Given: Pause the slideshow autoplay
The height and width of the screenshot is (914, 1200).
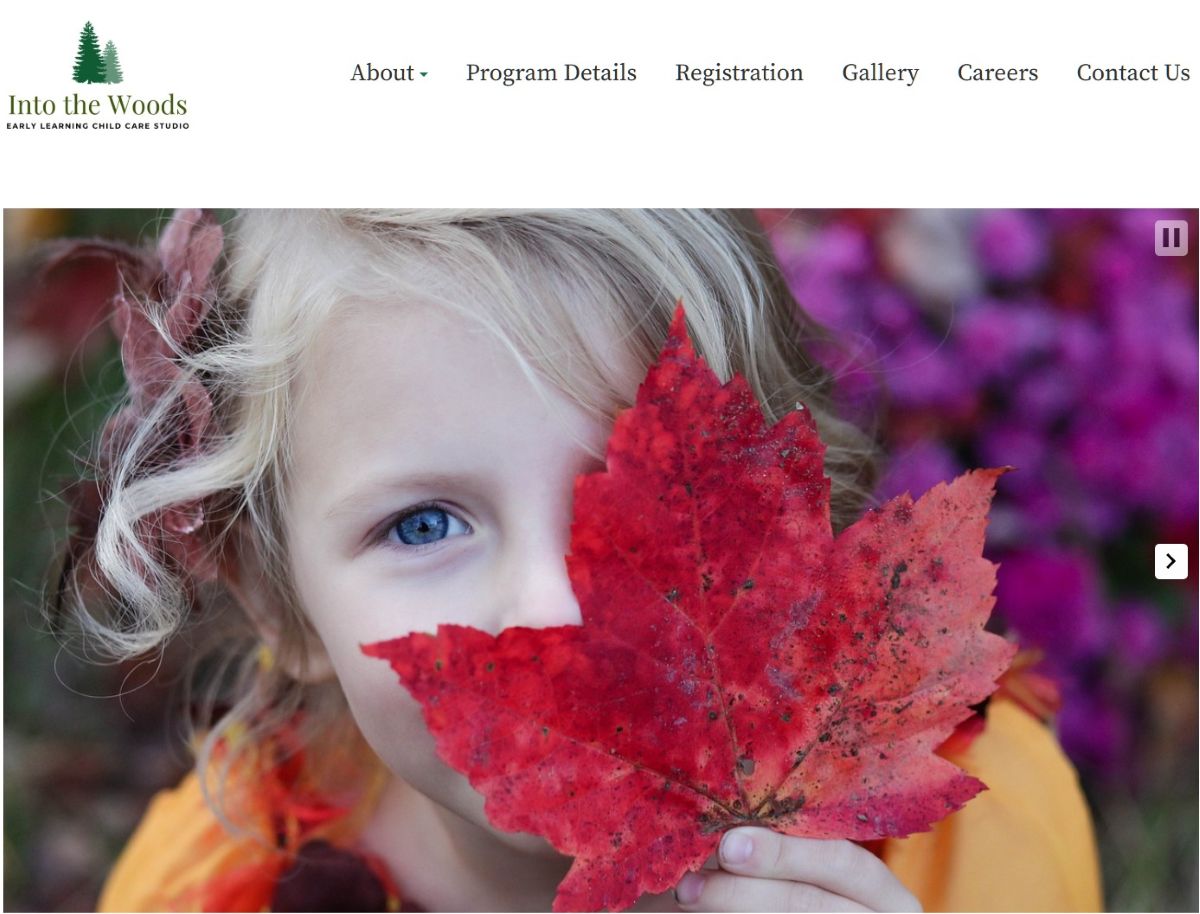Looking at the screenshot, I should click(1171, 238).
